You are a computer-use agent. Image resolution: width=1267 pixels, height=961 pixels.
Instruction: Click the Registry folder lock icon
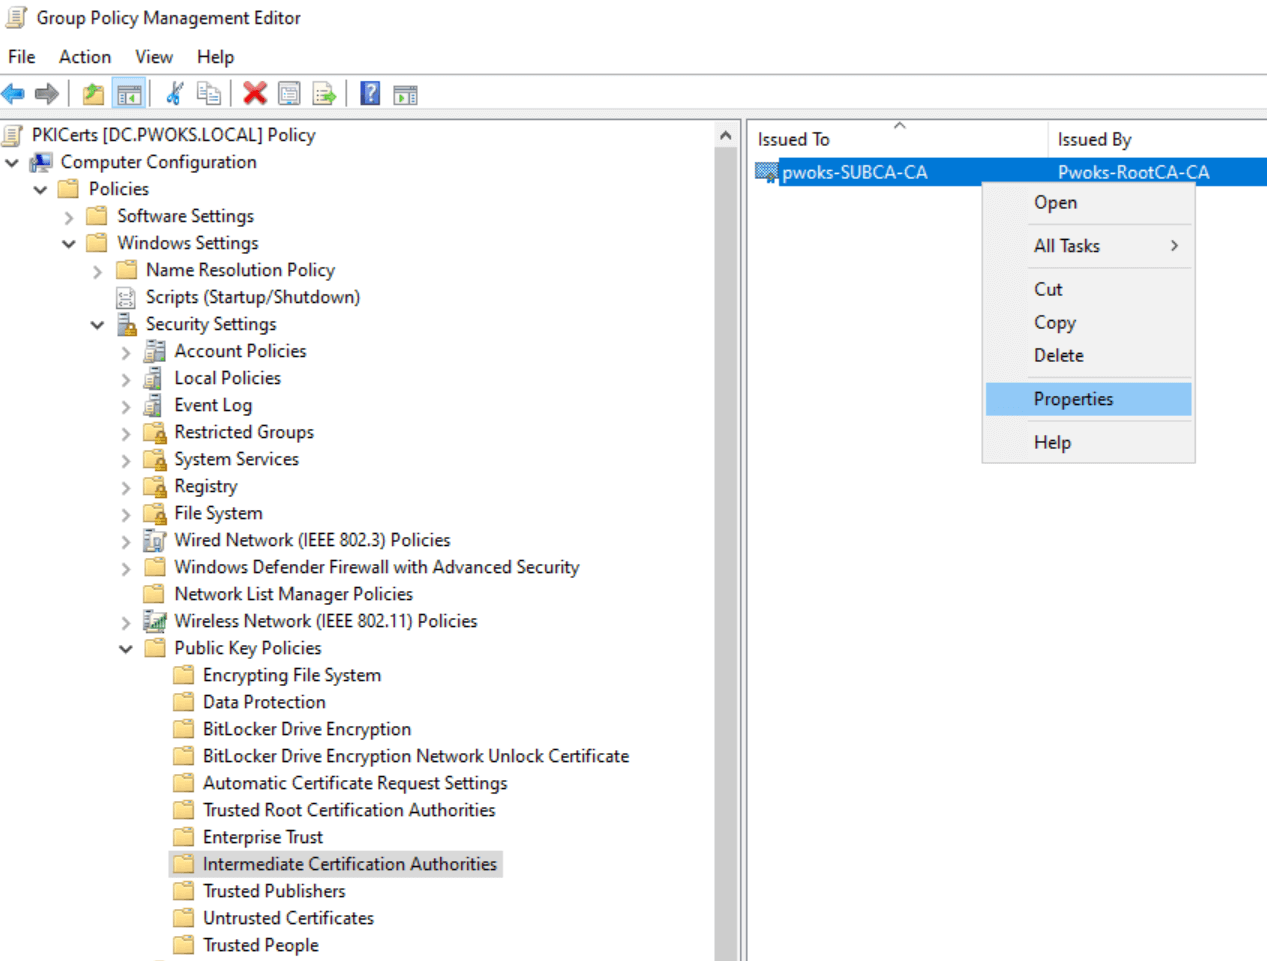[154, 486]
